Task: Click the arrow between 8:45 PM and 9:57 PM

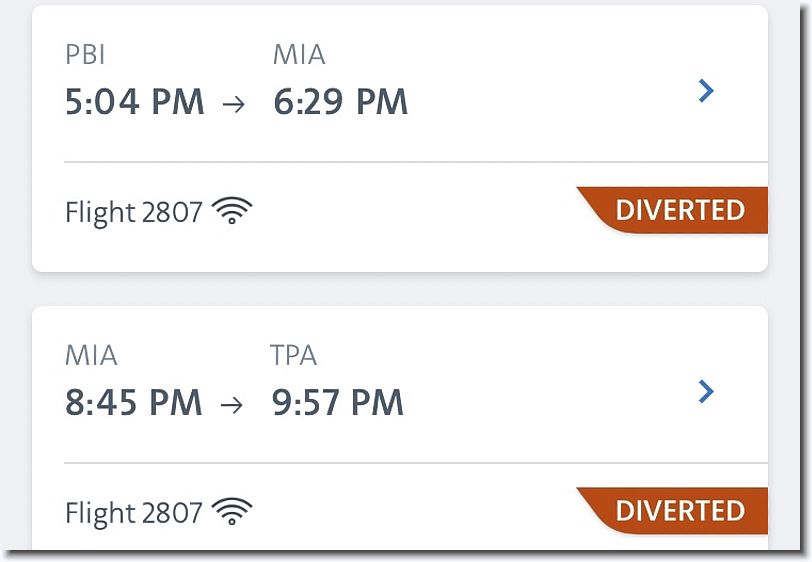Action: click(x=231, y=405)
